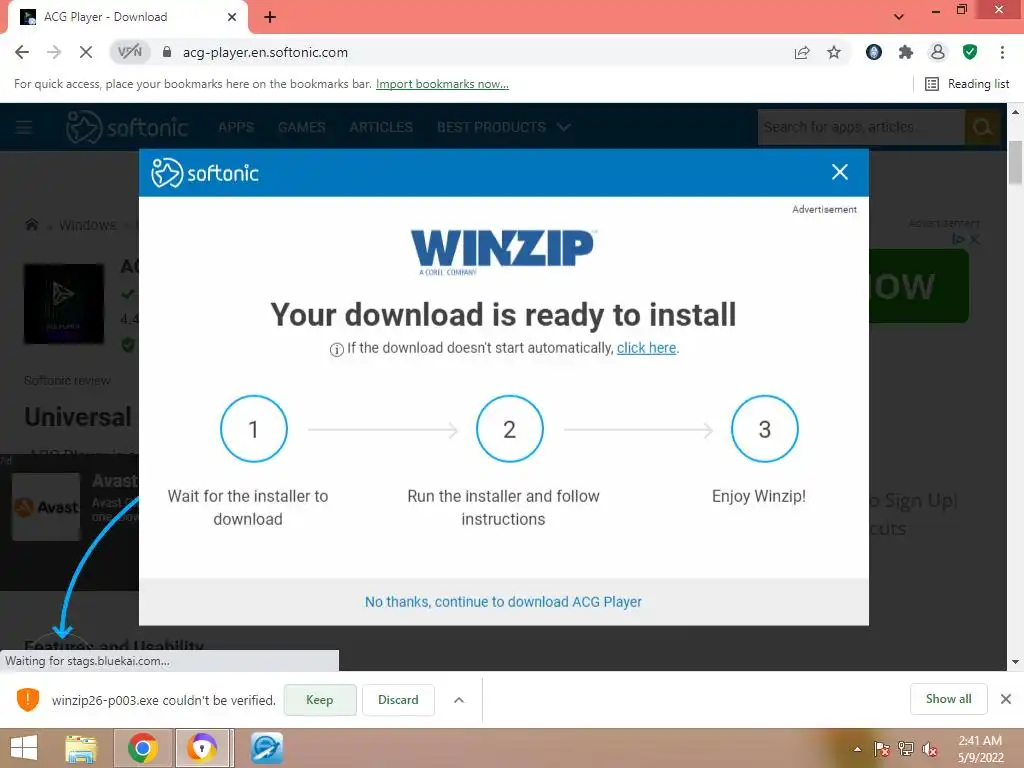This screenshot has height=768, width=1024.
Task: Click the address bar URL
Action: [265, 52]
